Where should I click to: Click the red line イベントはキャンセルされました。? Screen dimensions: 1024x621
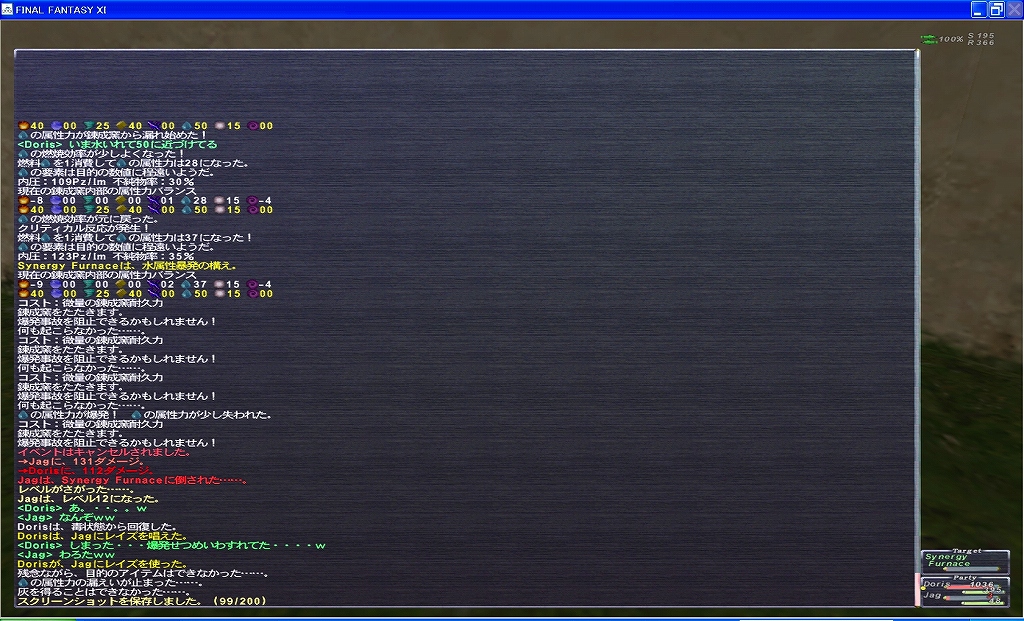click(104, 452)
